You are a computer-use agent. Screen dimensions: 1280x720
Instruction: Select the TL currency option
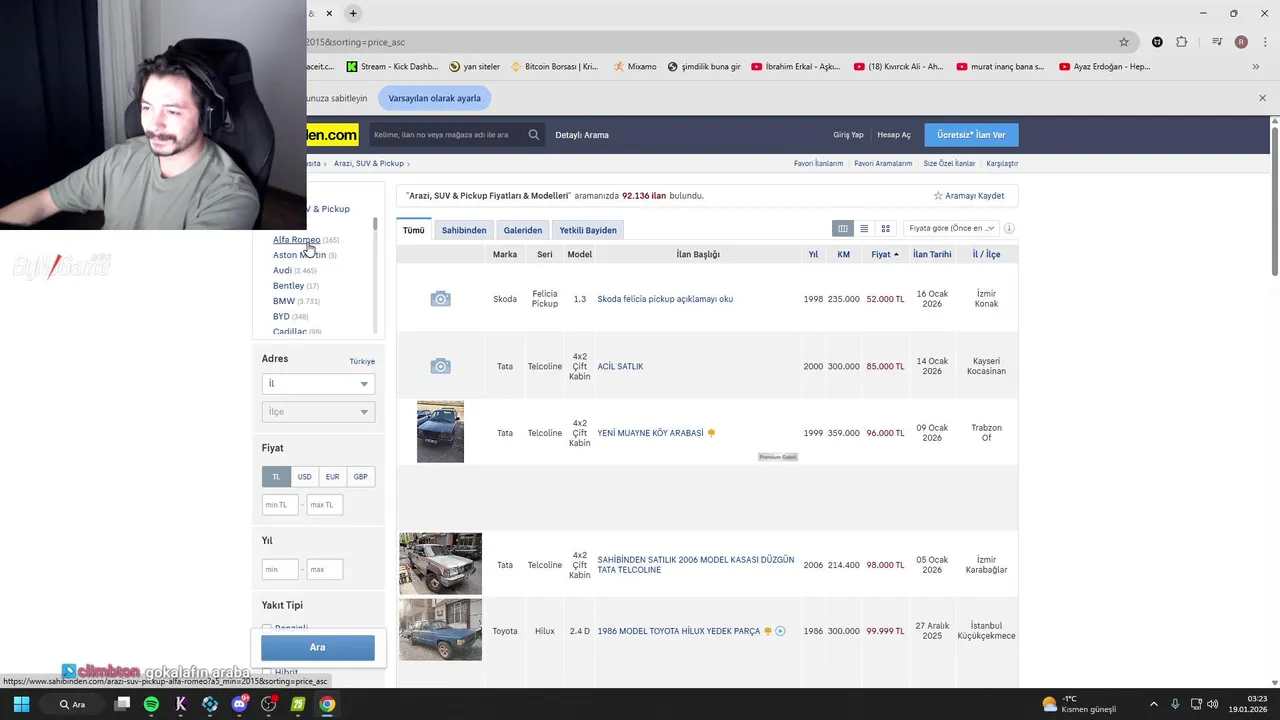click(276, 477)
